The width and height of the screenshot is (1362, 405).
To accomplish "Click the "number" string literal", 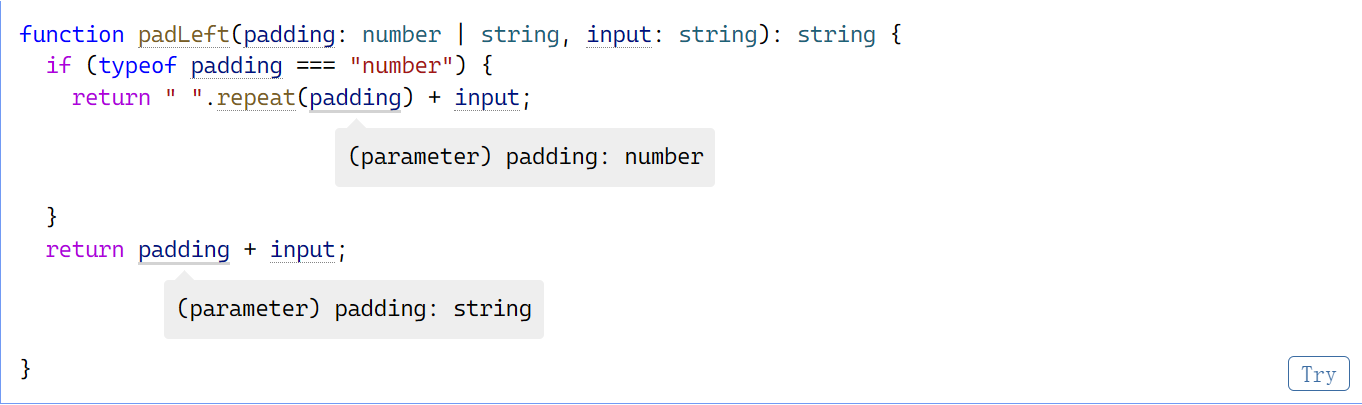I will click(399, 67).
